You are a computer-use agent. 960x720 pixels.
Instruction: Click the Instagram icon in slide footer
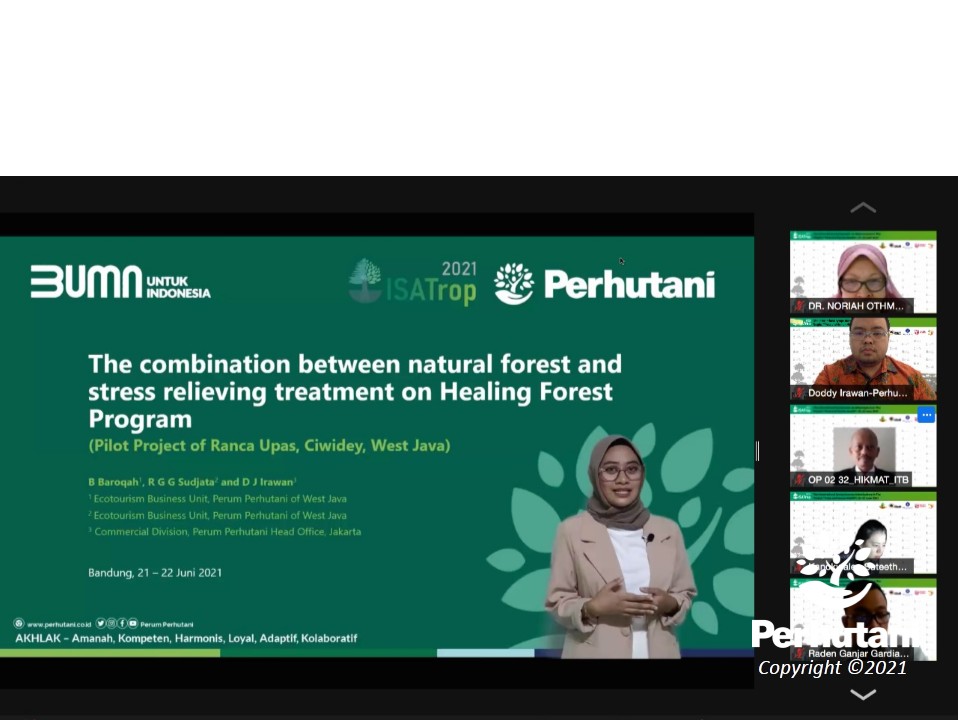tap(111, 623)
